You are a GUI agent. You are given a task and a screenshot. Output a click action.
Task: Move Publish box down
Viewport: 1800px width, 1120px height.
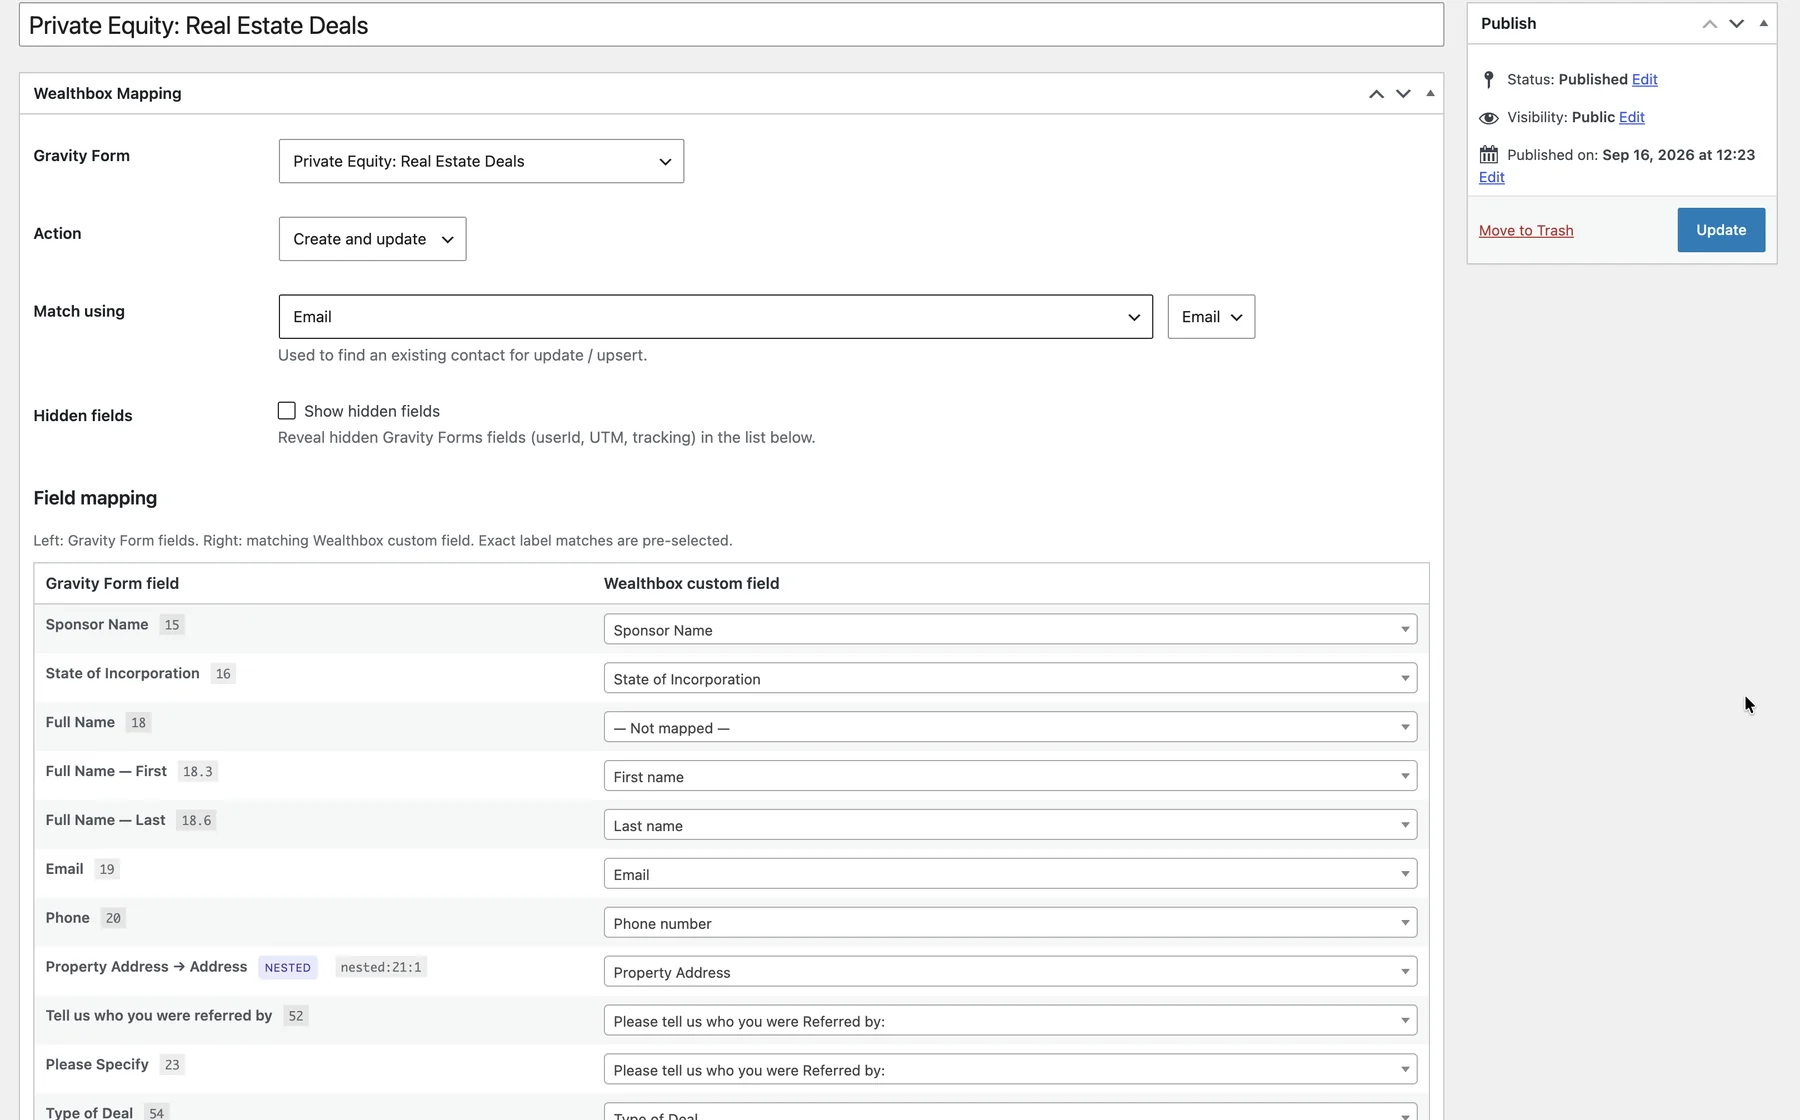(x=1737, y=24)
